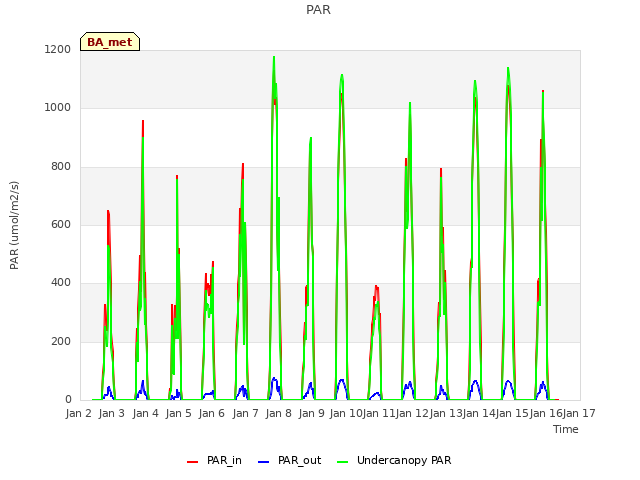The image size is (640, 480).
Task: Toggle PAR_in series in legend
Action: 214,460
